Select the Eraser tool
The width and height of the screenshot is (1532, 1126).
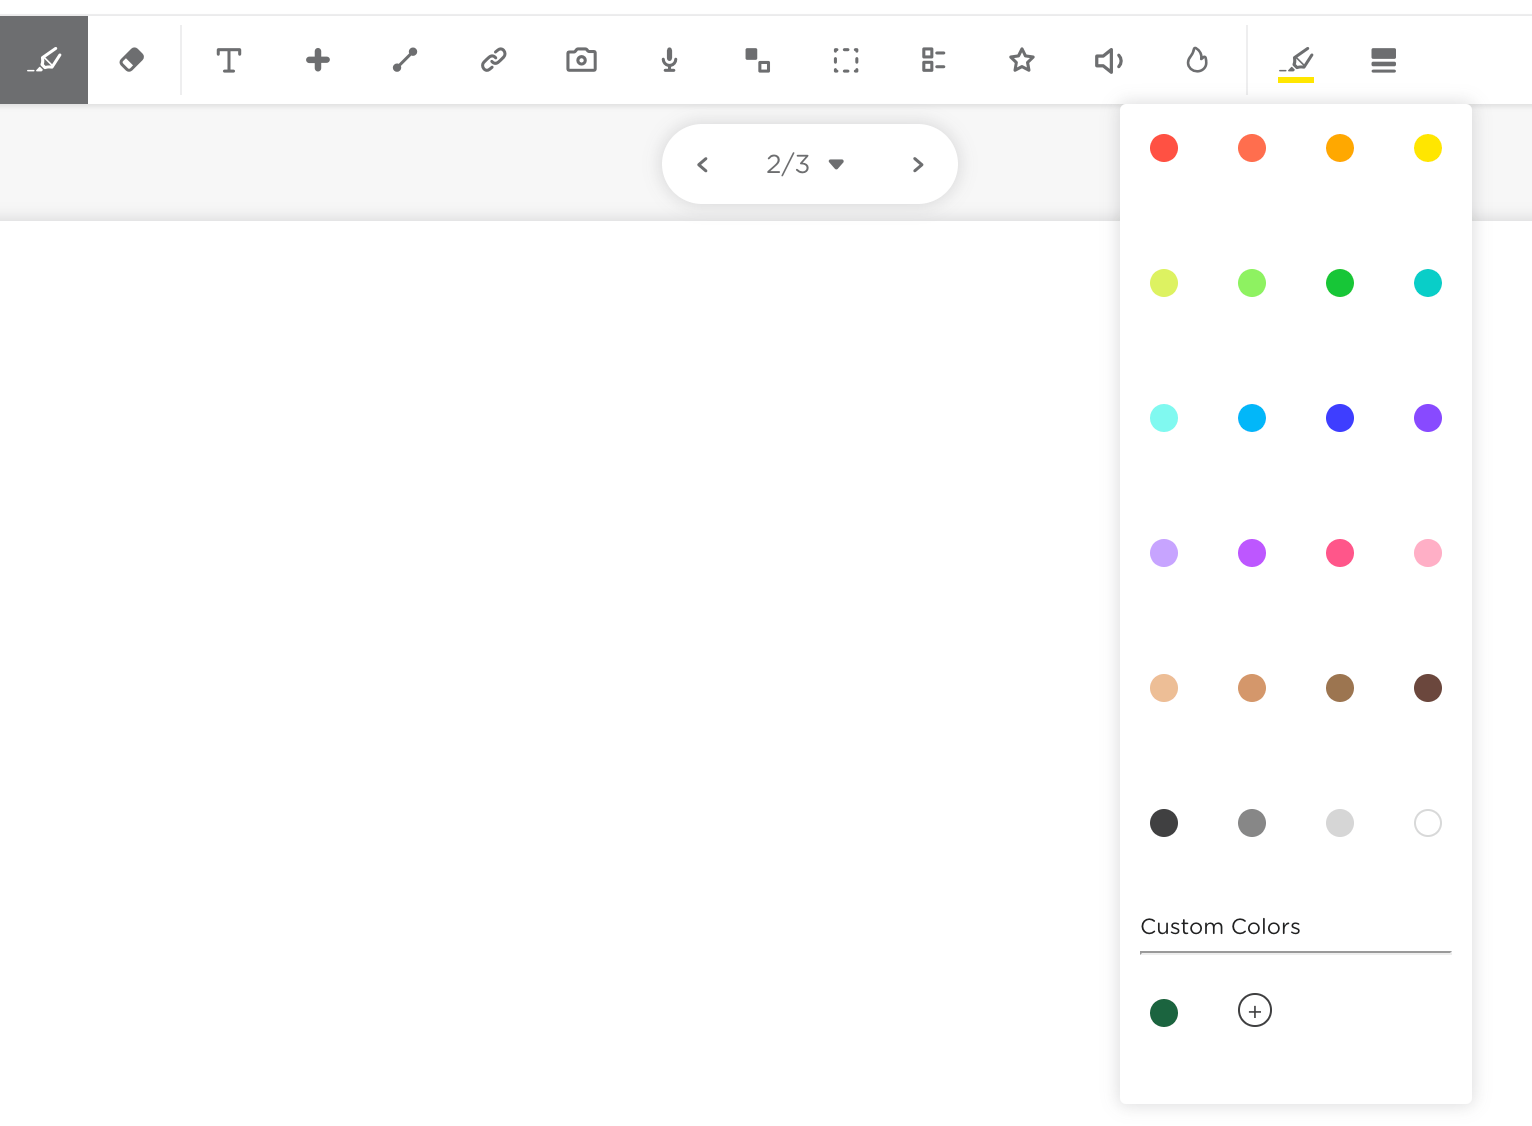pos(132,60)
